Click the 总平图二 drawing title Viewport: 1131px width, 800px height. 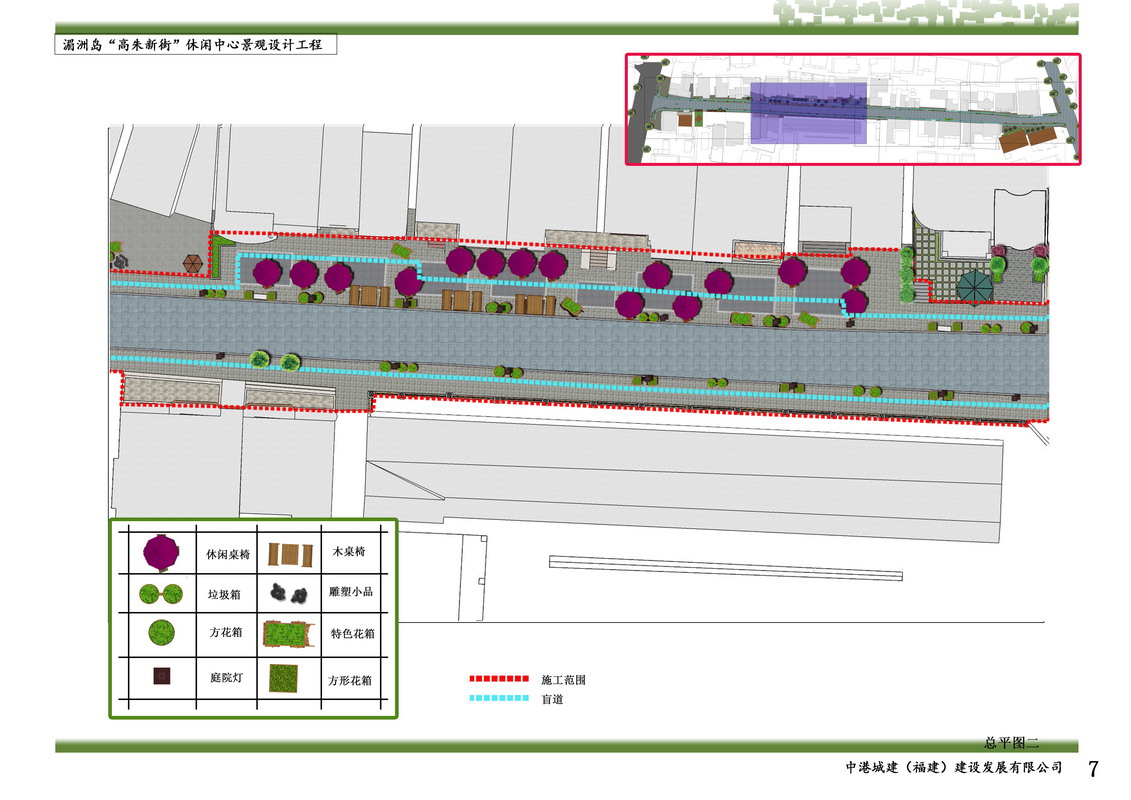point(1011,742)
